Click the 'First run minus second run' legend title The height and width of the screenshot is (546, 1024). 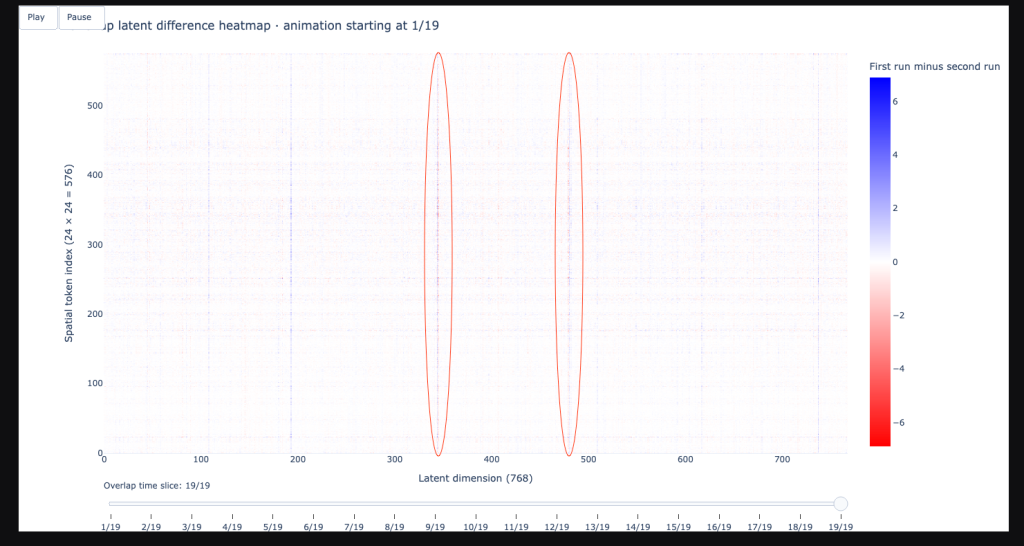coord(934,66)
